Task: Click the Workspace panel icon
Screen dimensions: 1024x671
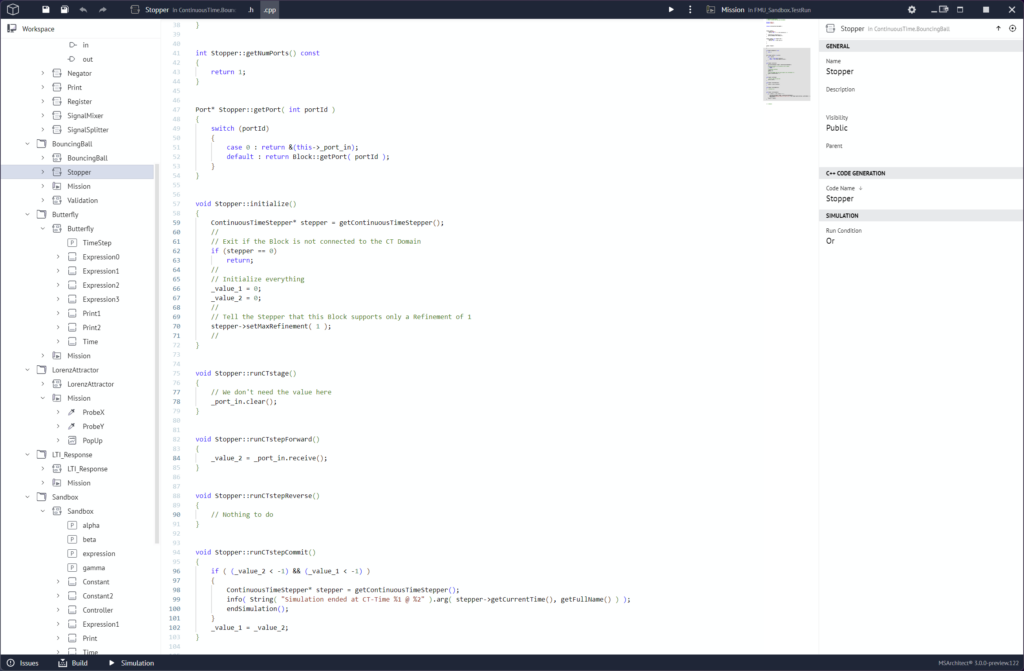Action: (12, 29)
